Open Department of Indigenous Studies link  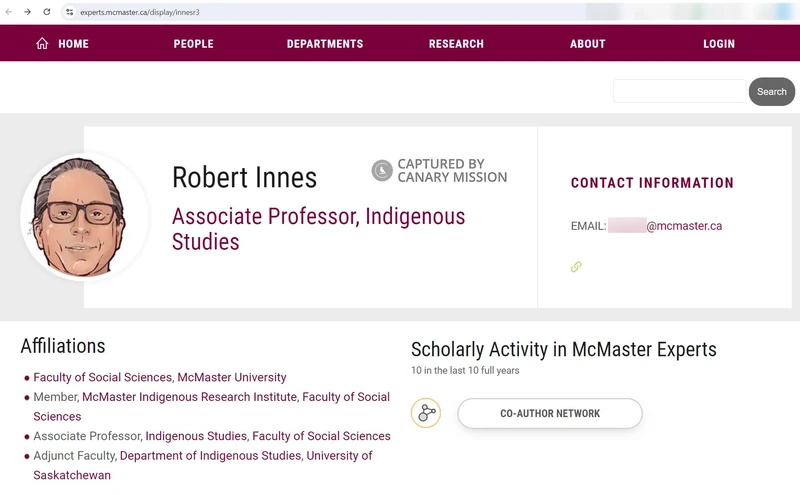[210, 455]
